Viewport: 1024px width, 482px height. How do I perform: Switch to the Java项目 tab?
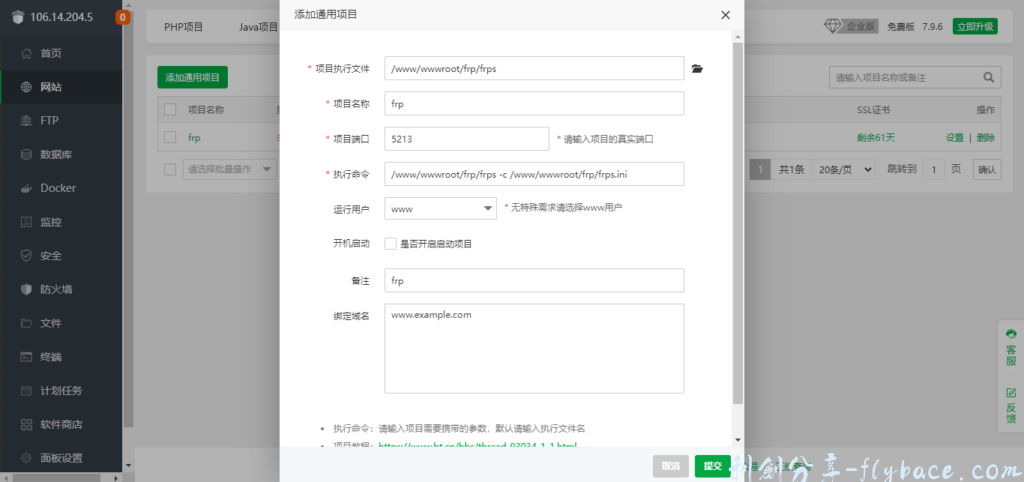click(x=259, y=27)
